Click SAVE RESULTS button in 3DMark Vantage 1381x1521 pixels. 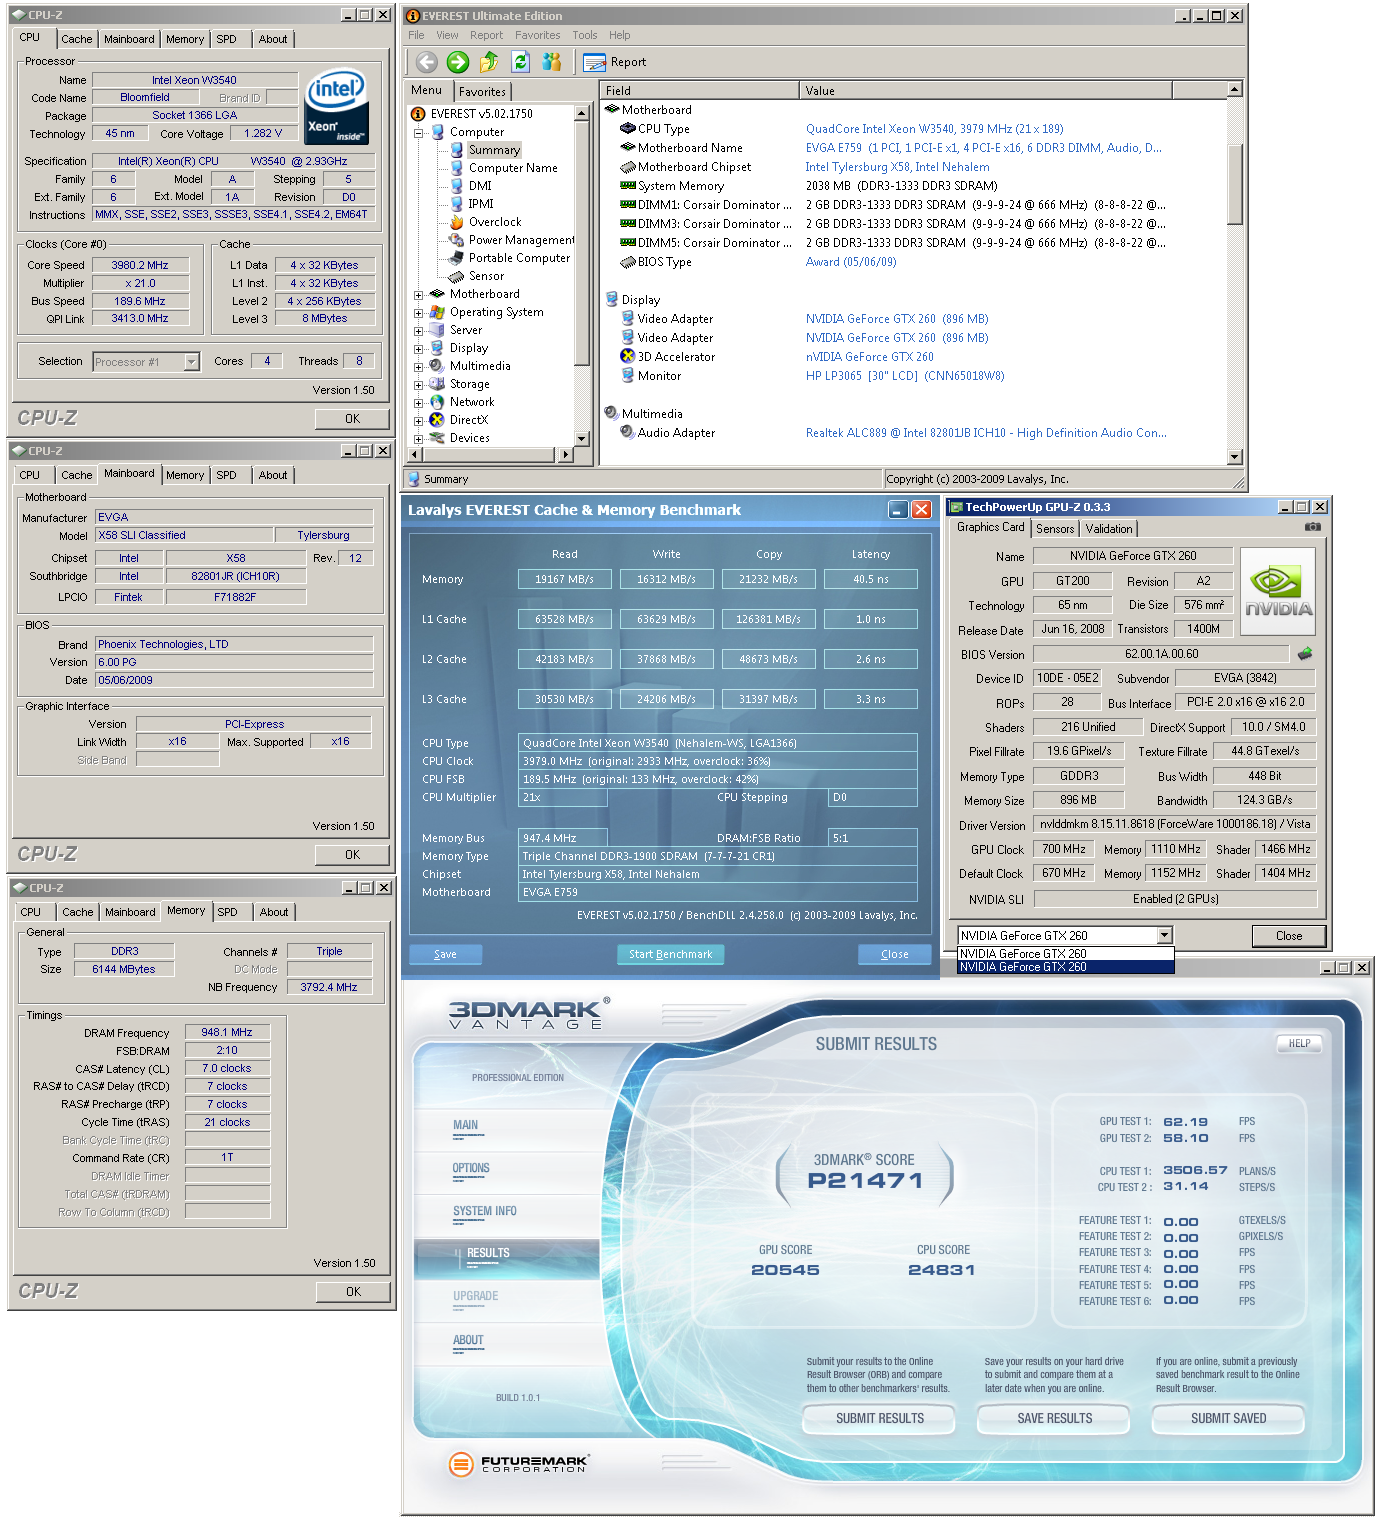(1055, 1418)
